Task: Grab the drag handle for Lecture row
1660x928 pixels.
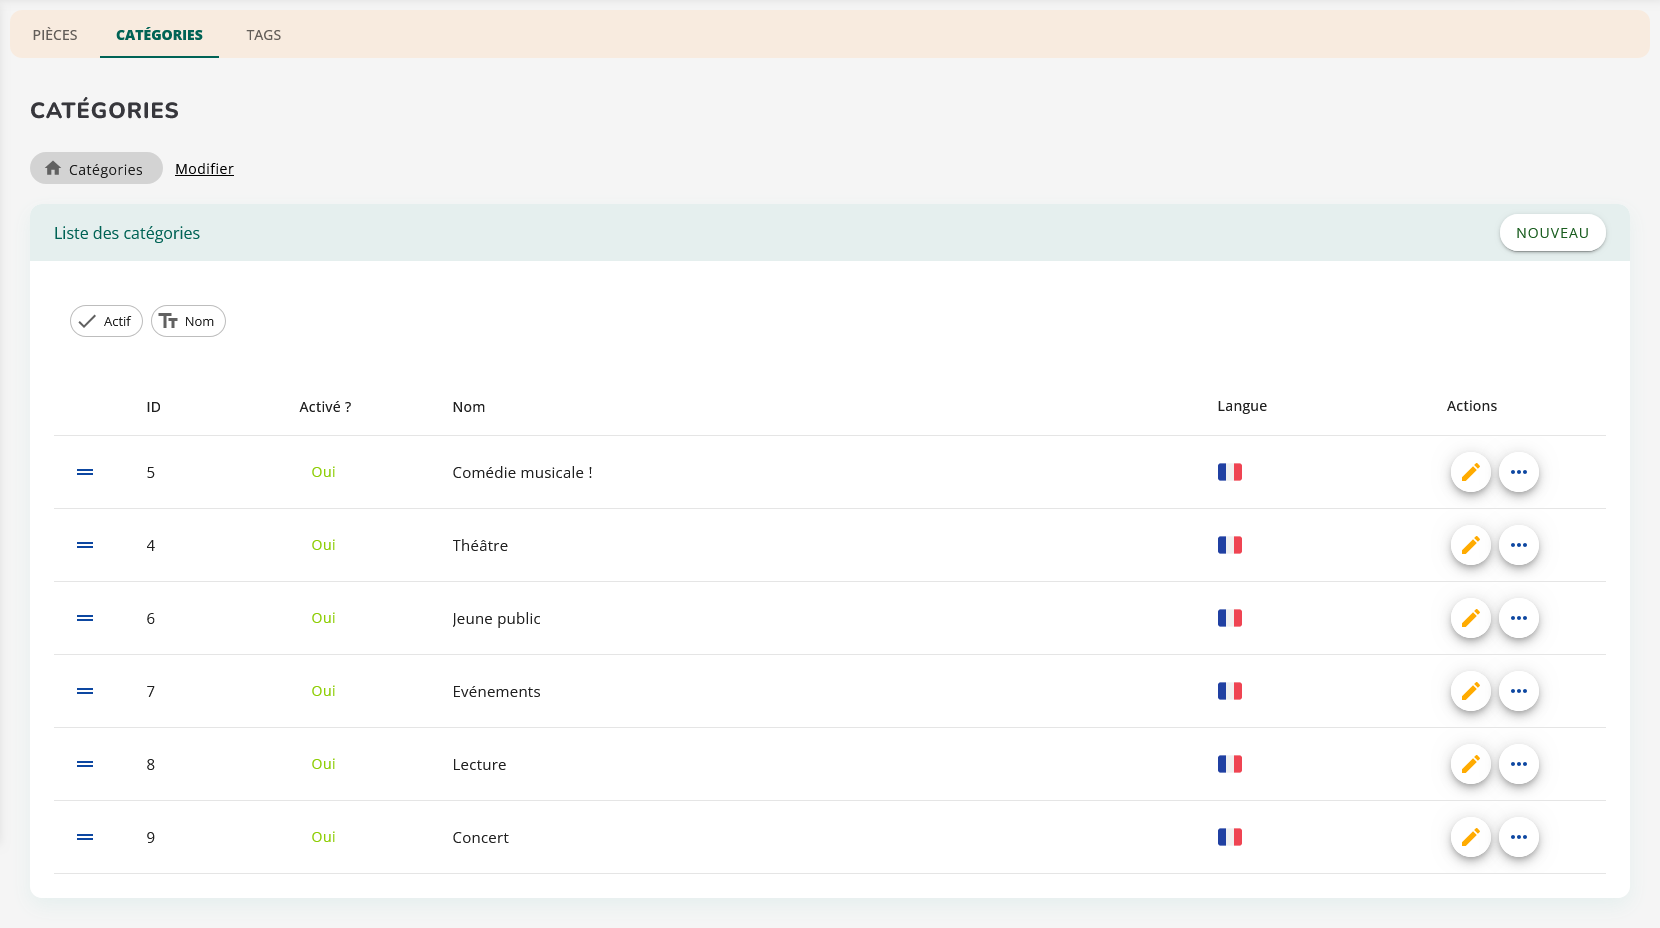Action: [85, 764]
